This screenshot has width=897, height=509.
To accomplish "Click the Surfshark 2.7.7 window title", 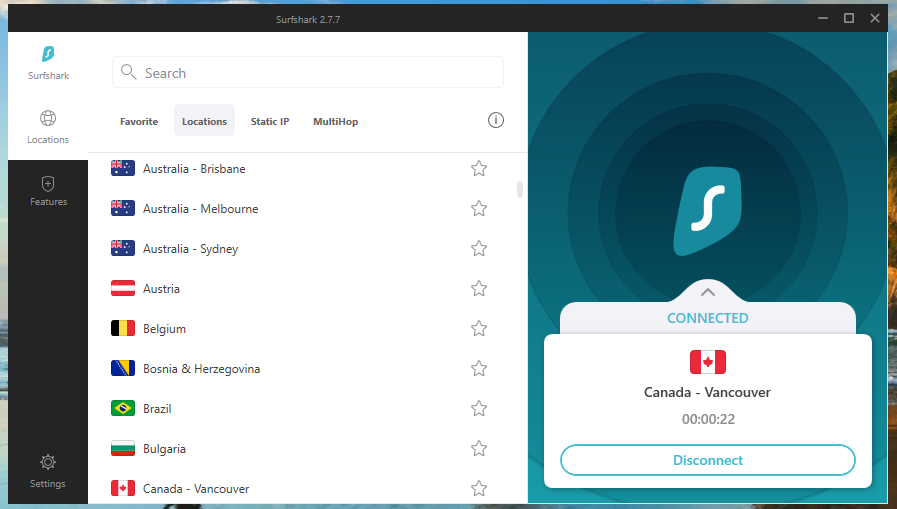I will pos(308,19).
